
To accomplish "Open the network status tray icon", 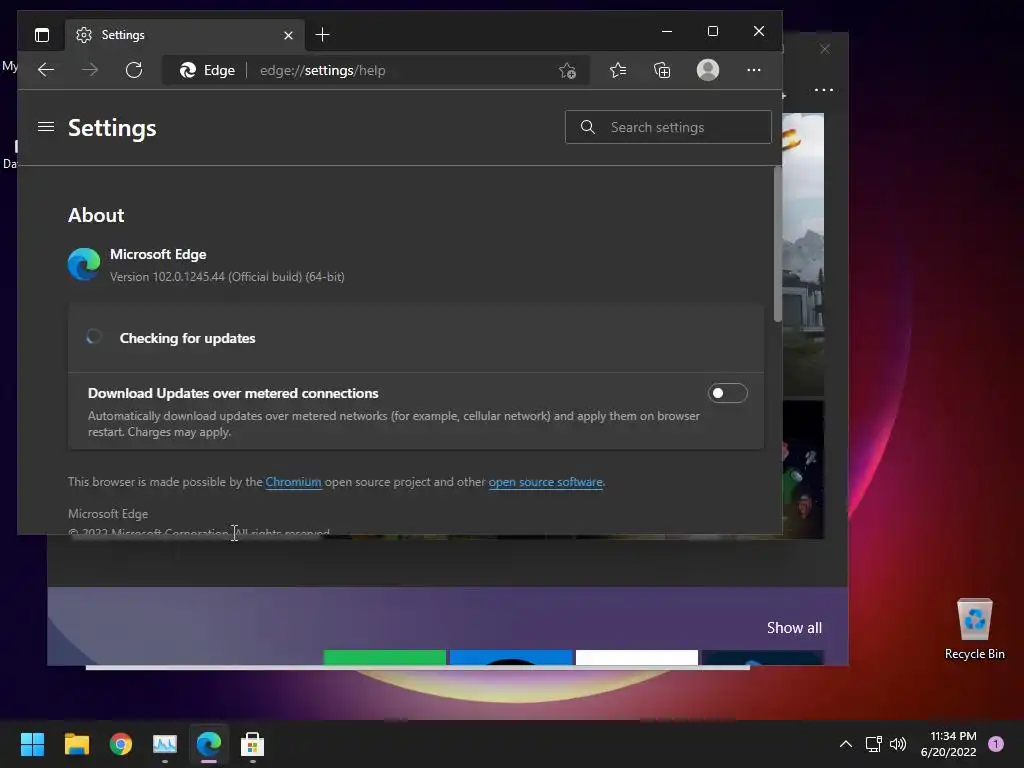I will 873,744.
